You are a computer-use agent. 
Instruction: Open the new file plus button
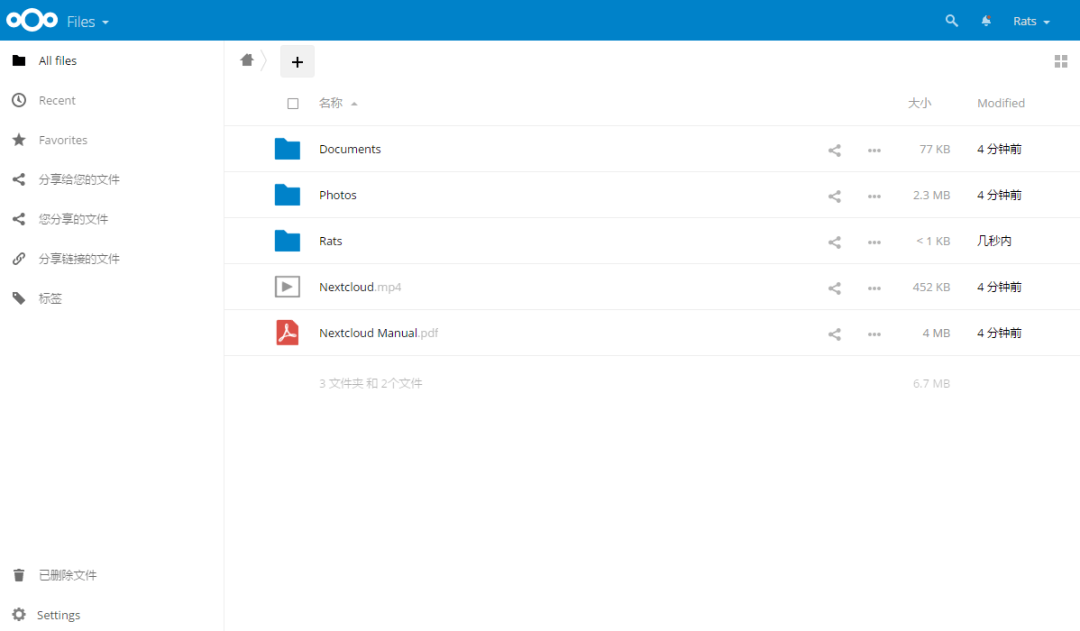click(x=297, y=61)
